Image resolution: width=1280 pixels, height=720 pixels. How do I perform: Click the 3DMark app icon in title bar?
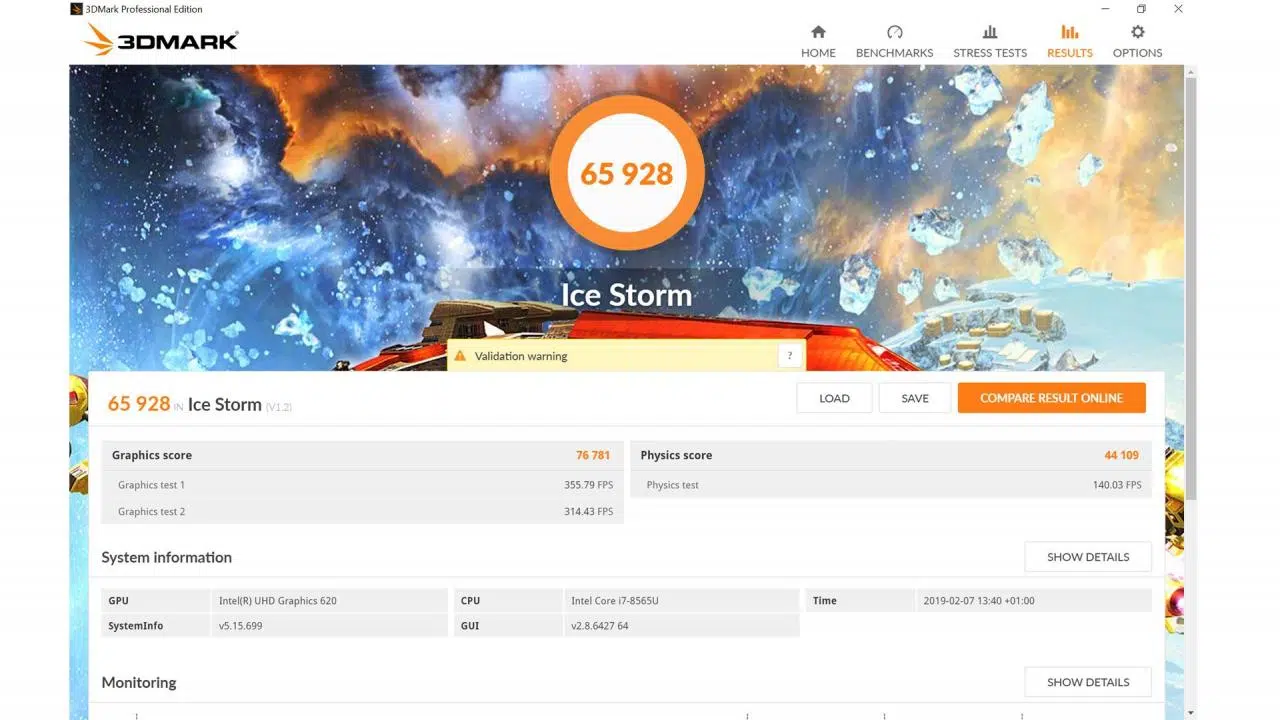point(77,9)
